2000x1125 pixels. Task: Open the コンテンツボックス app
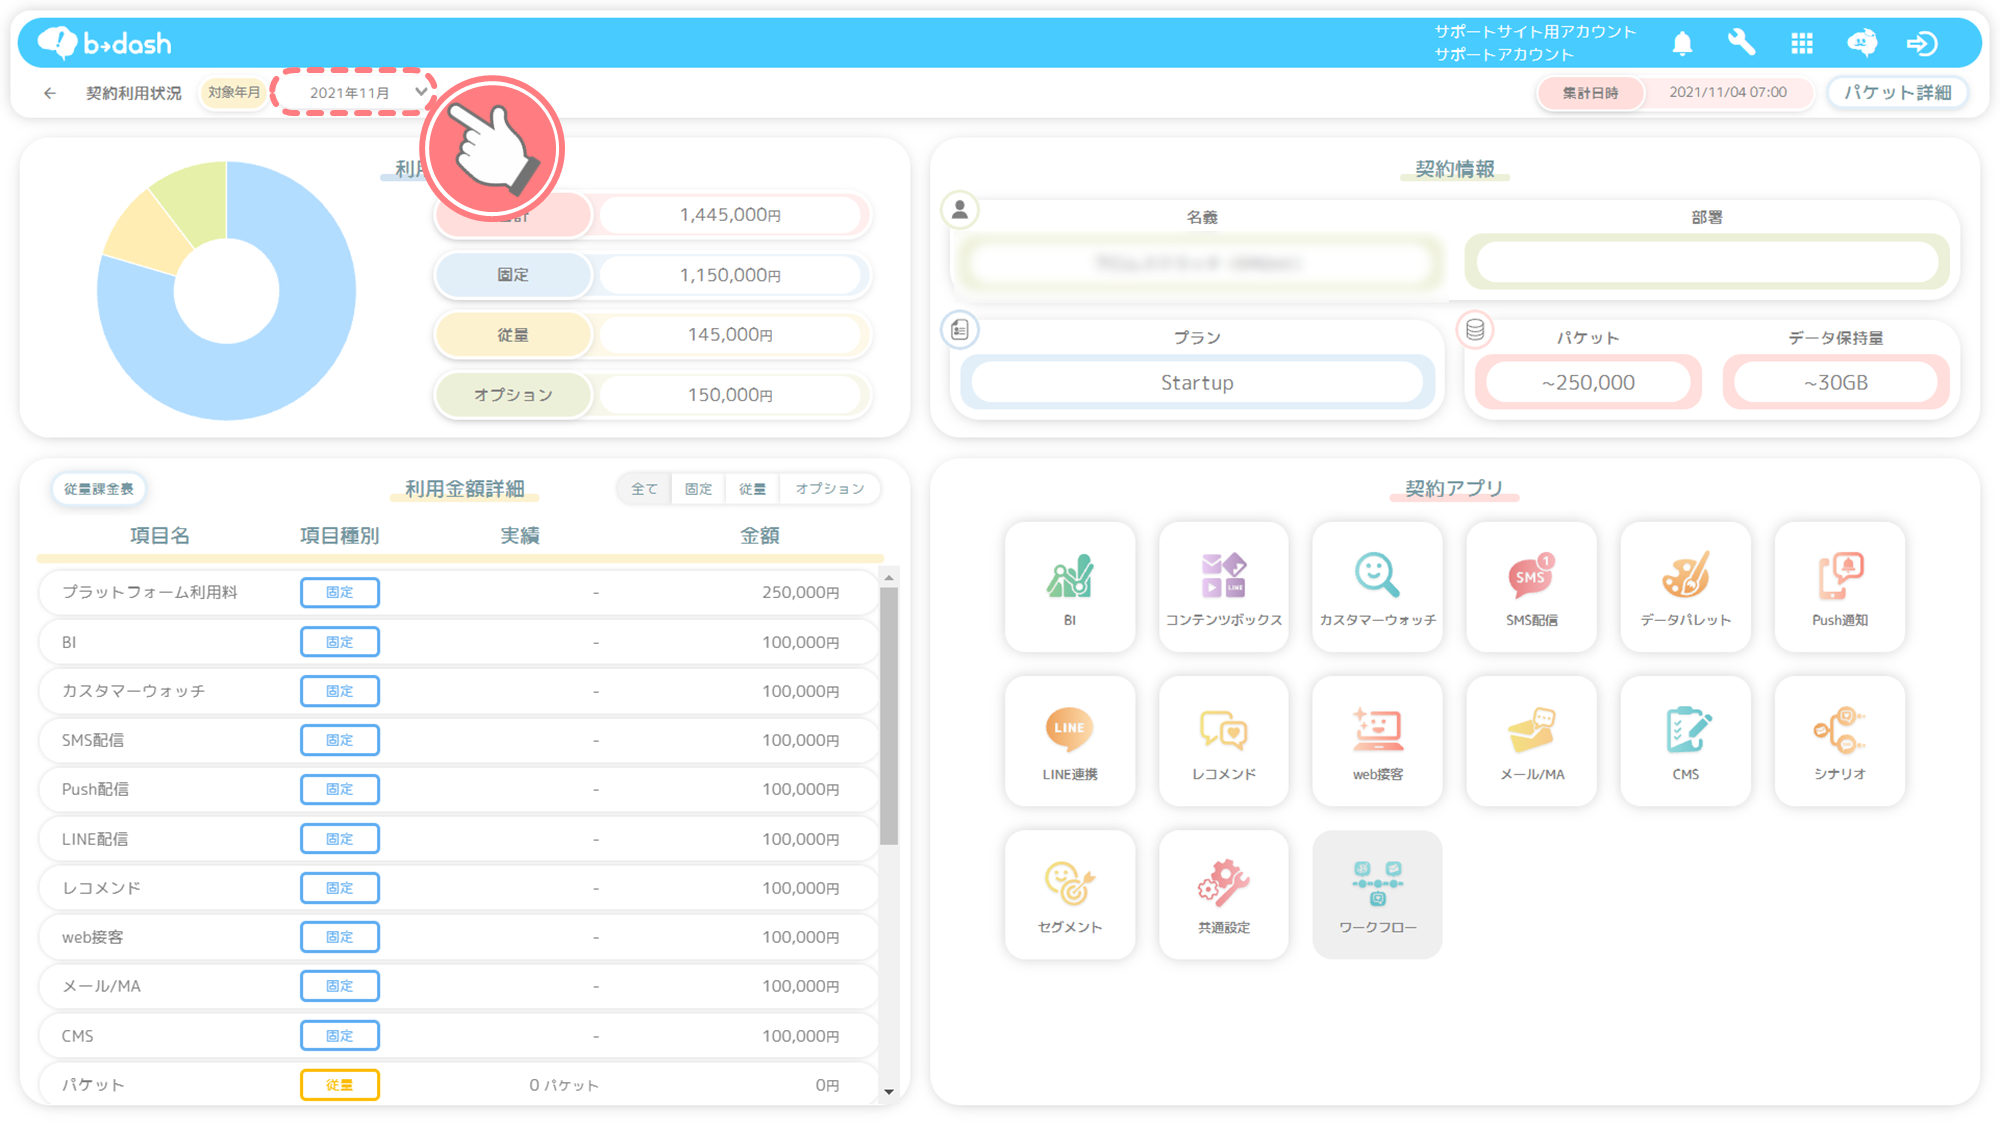1223,587
